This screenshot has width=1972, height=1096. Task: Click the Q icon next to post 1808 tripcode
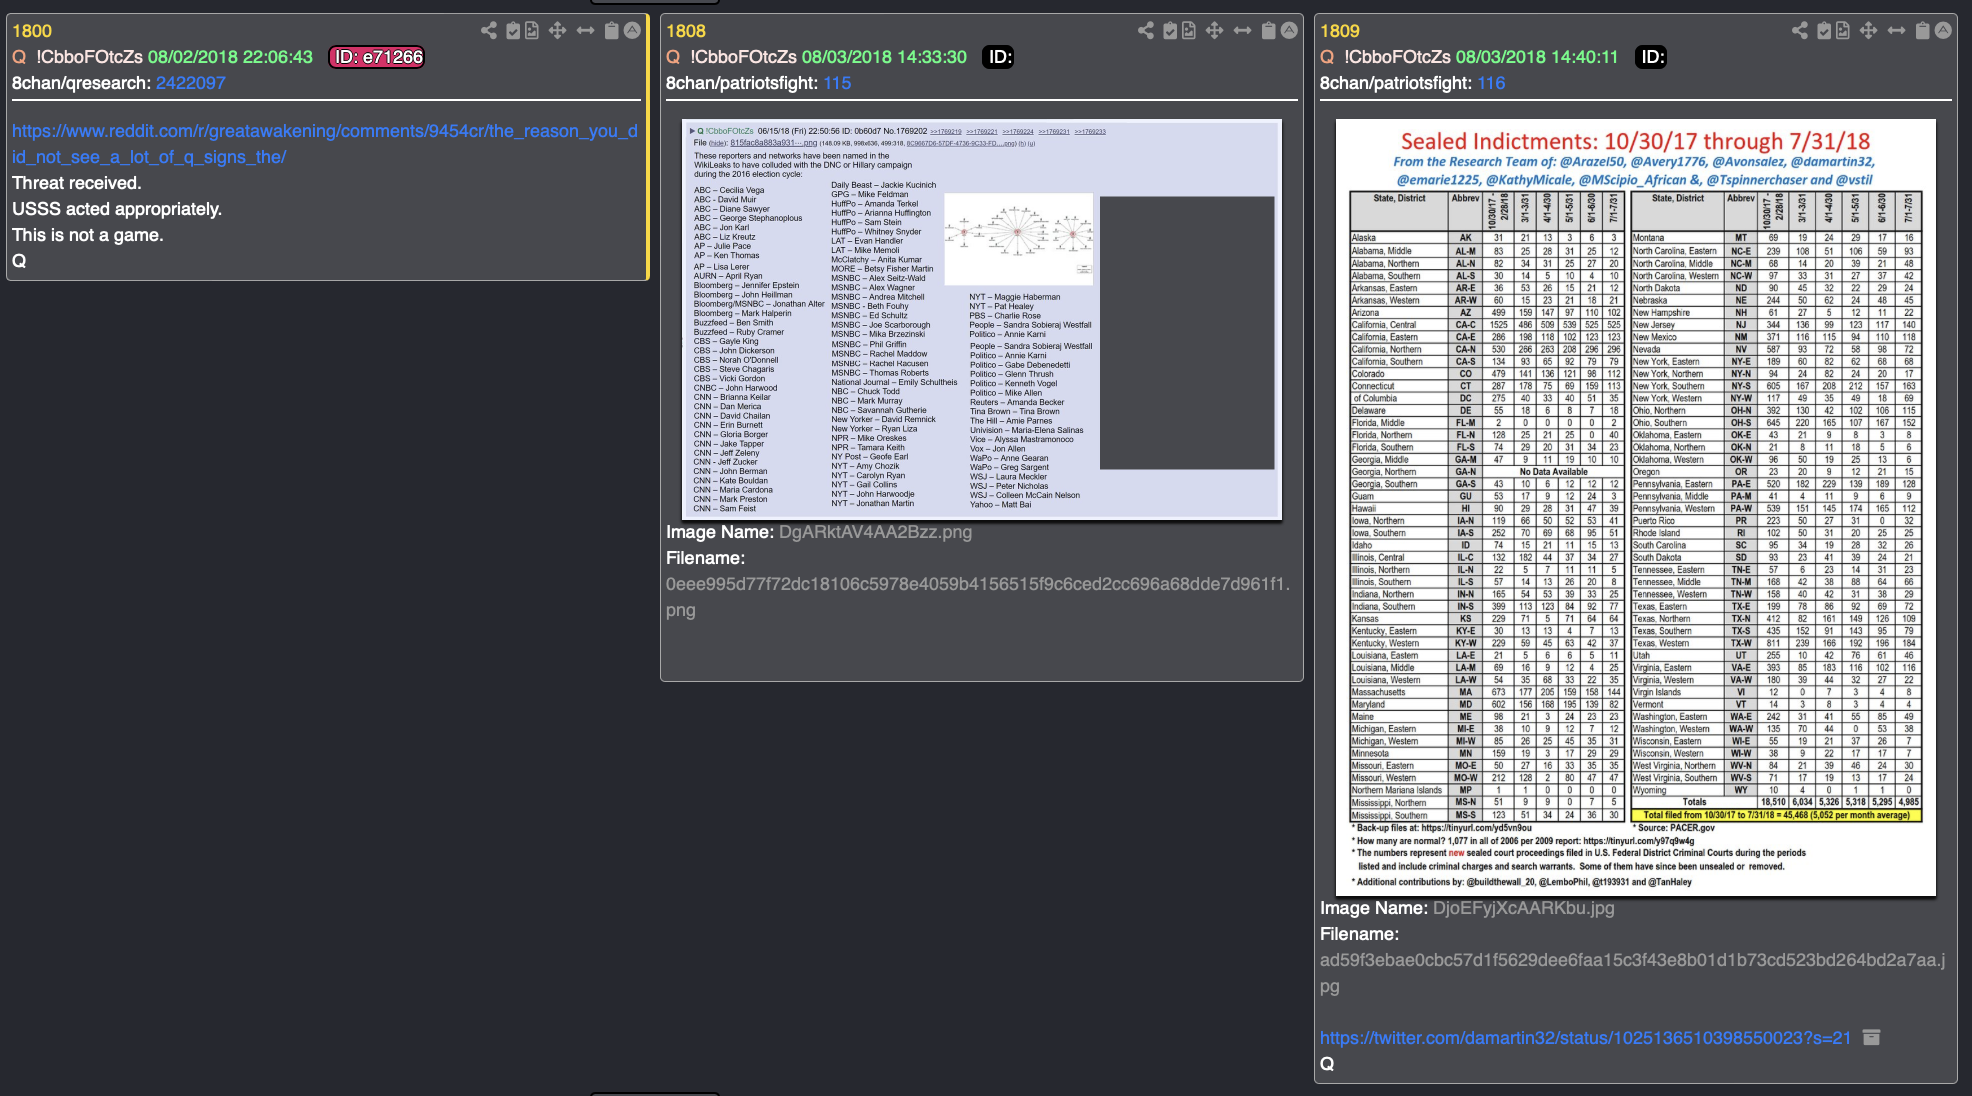point(673,57)
